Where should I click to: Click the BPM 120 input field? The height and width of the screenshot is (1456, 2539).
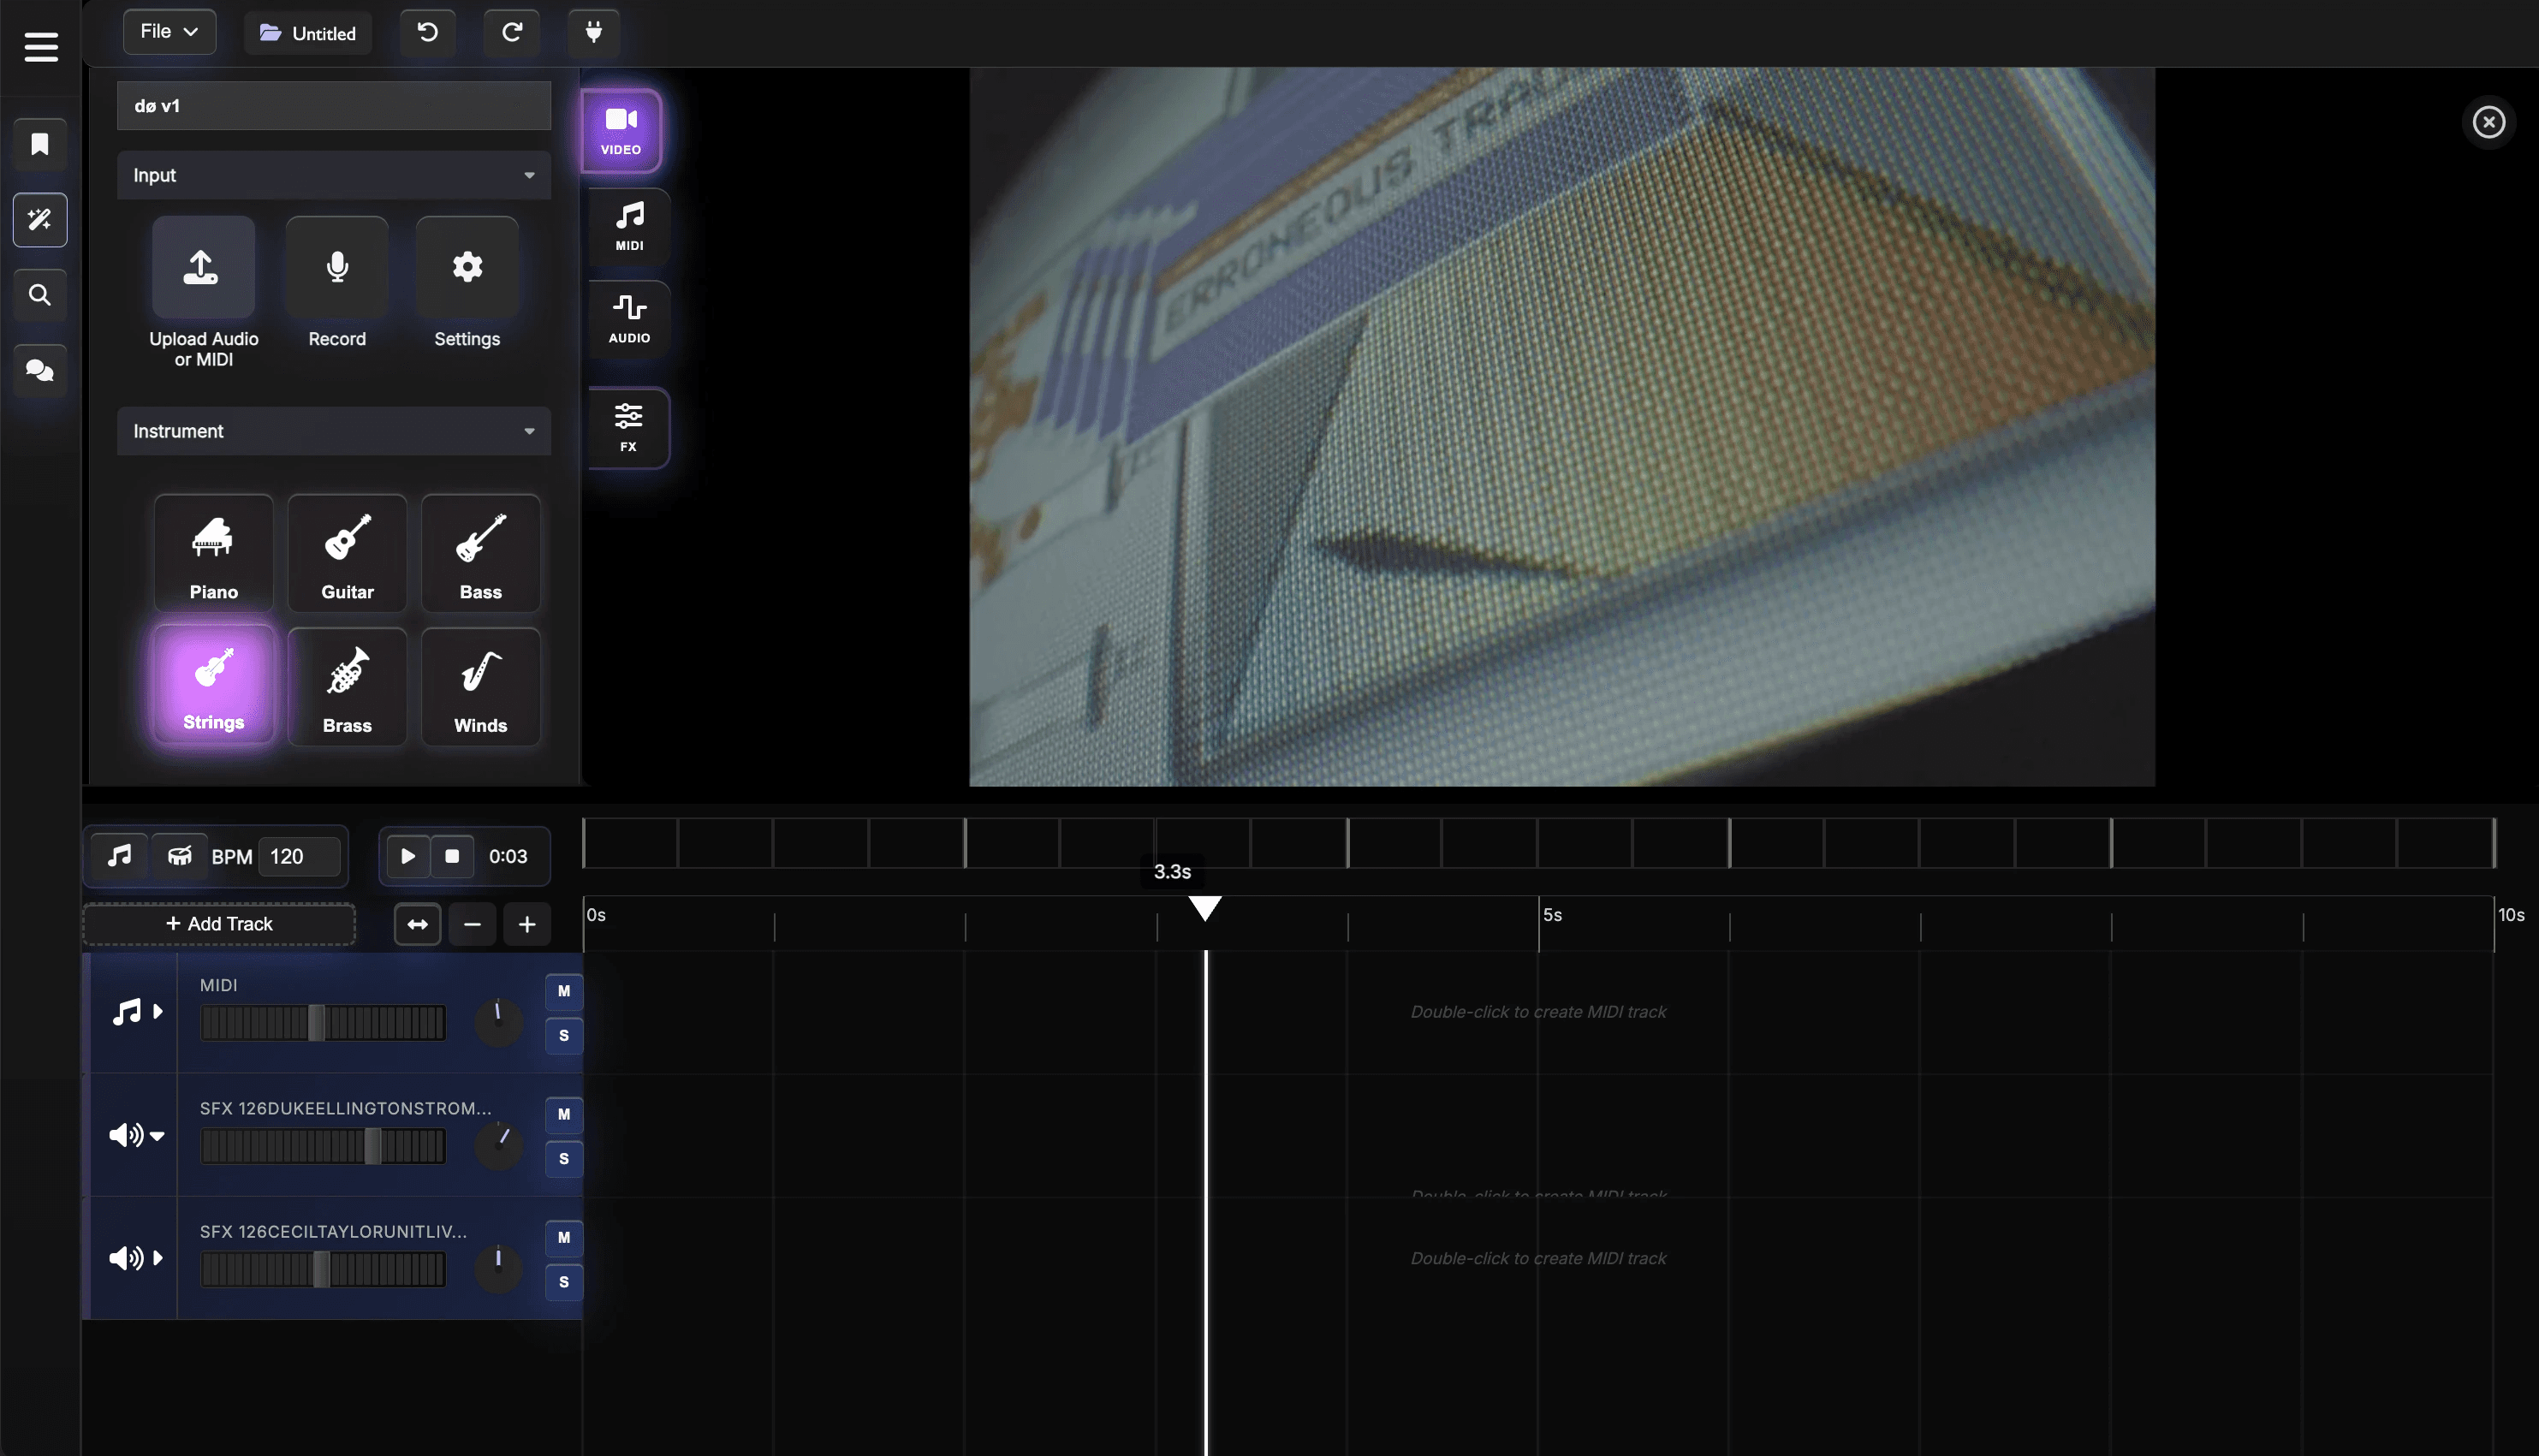pos(299,856)
